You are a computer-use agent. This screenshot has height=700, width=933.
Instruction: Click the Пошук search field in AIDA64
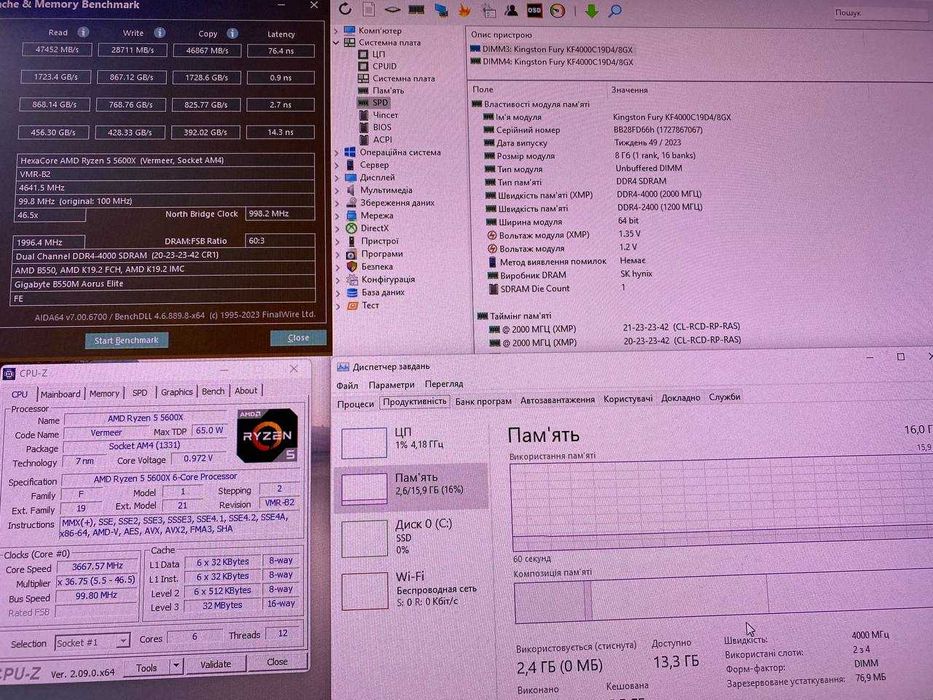click(881, 12)
